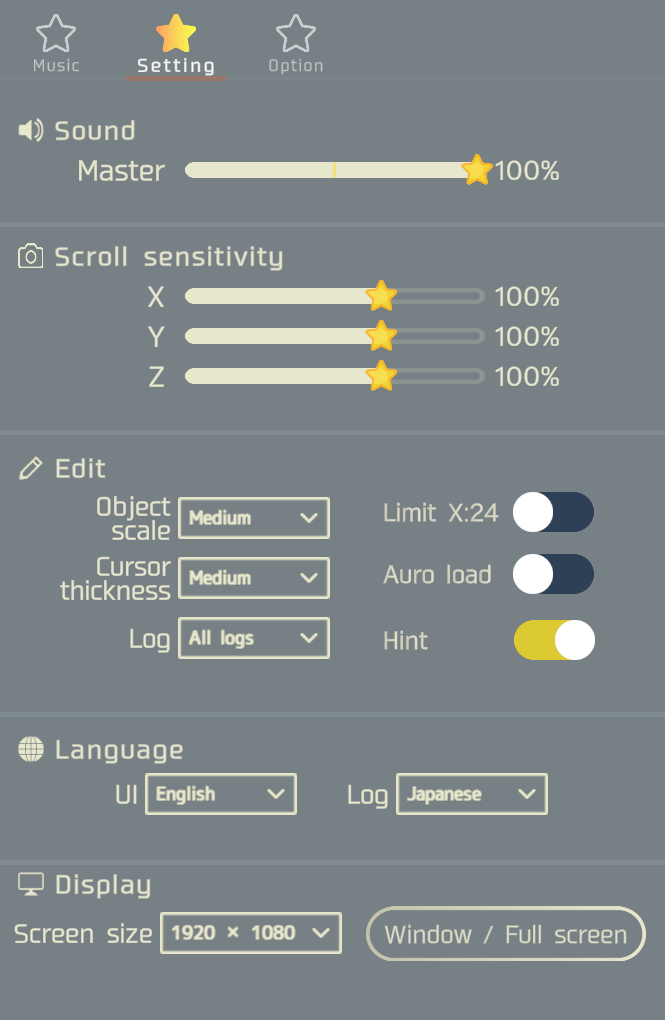This screenshot has height=1020, width=665.
Task: Open the UI language English dropdown
Action: 221,794
